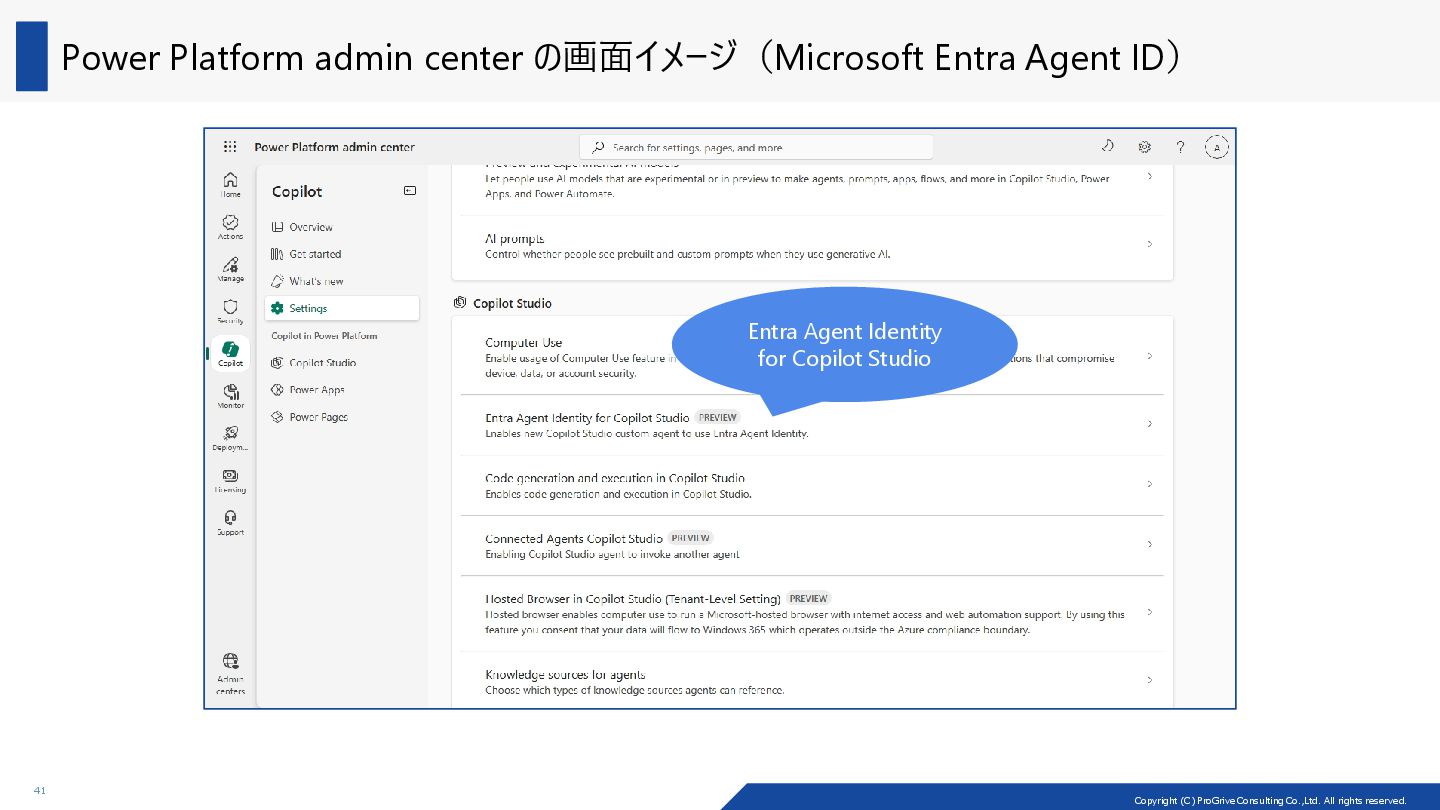The width and height of the screenshot is (1440, 810).
Task: Open the Get started menu item
Action: click(342, 254)
